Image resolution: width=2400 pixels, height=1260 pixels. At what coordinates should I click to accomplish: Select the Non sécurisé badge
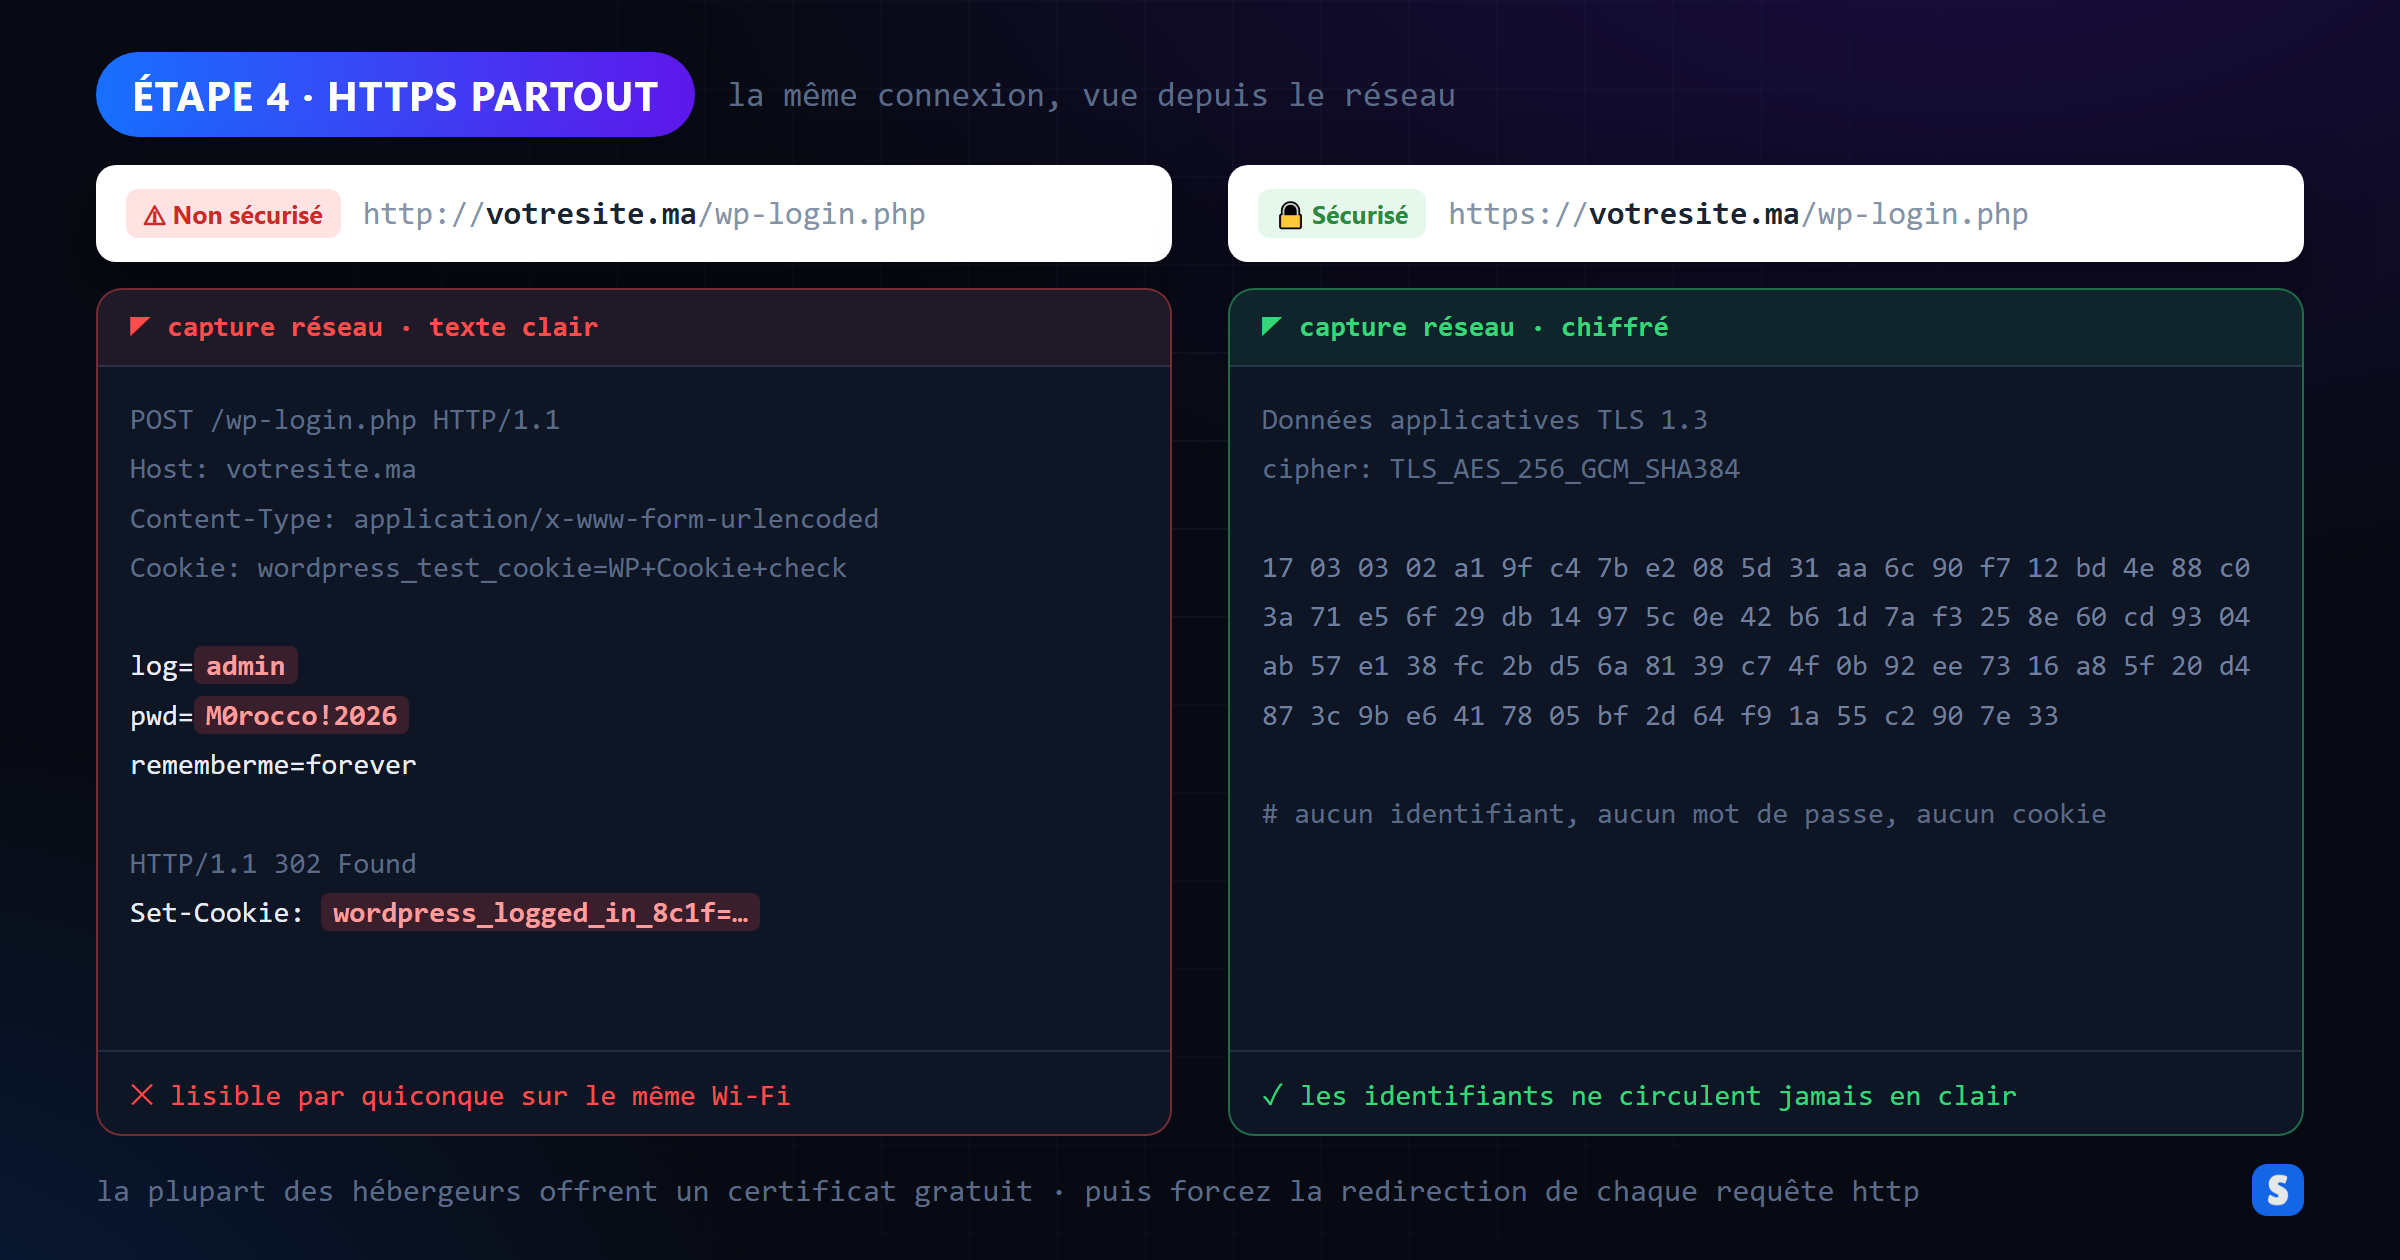[x=233, y=214]
